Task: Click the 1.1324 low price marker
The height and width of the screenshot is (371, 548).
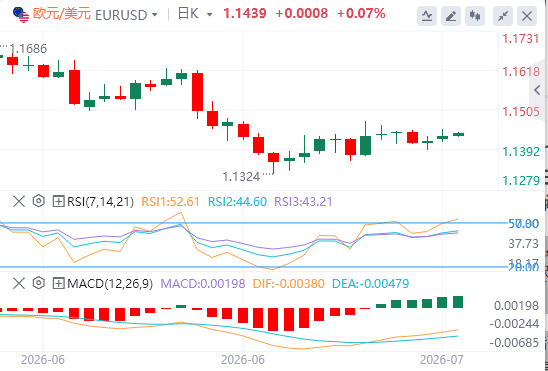Action: click(x=241, y=177)
